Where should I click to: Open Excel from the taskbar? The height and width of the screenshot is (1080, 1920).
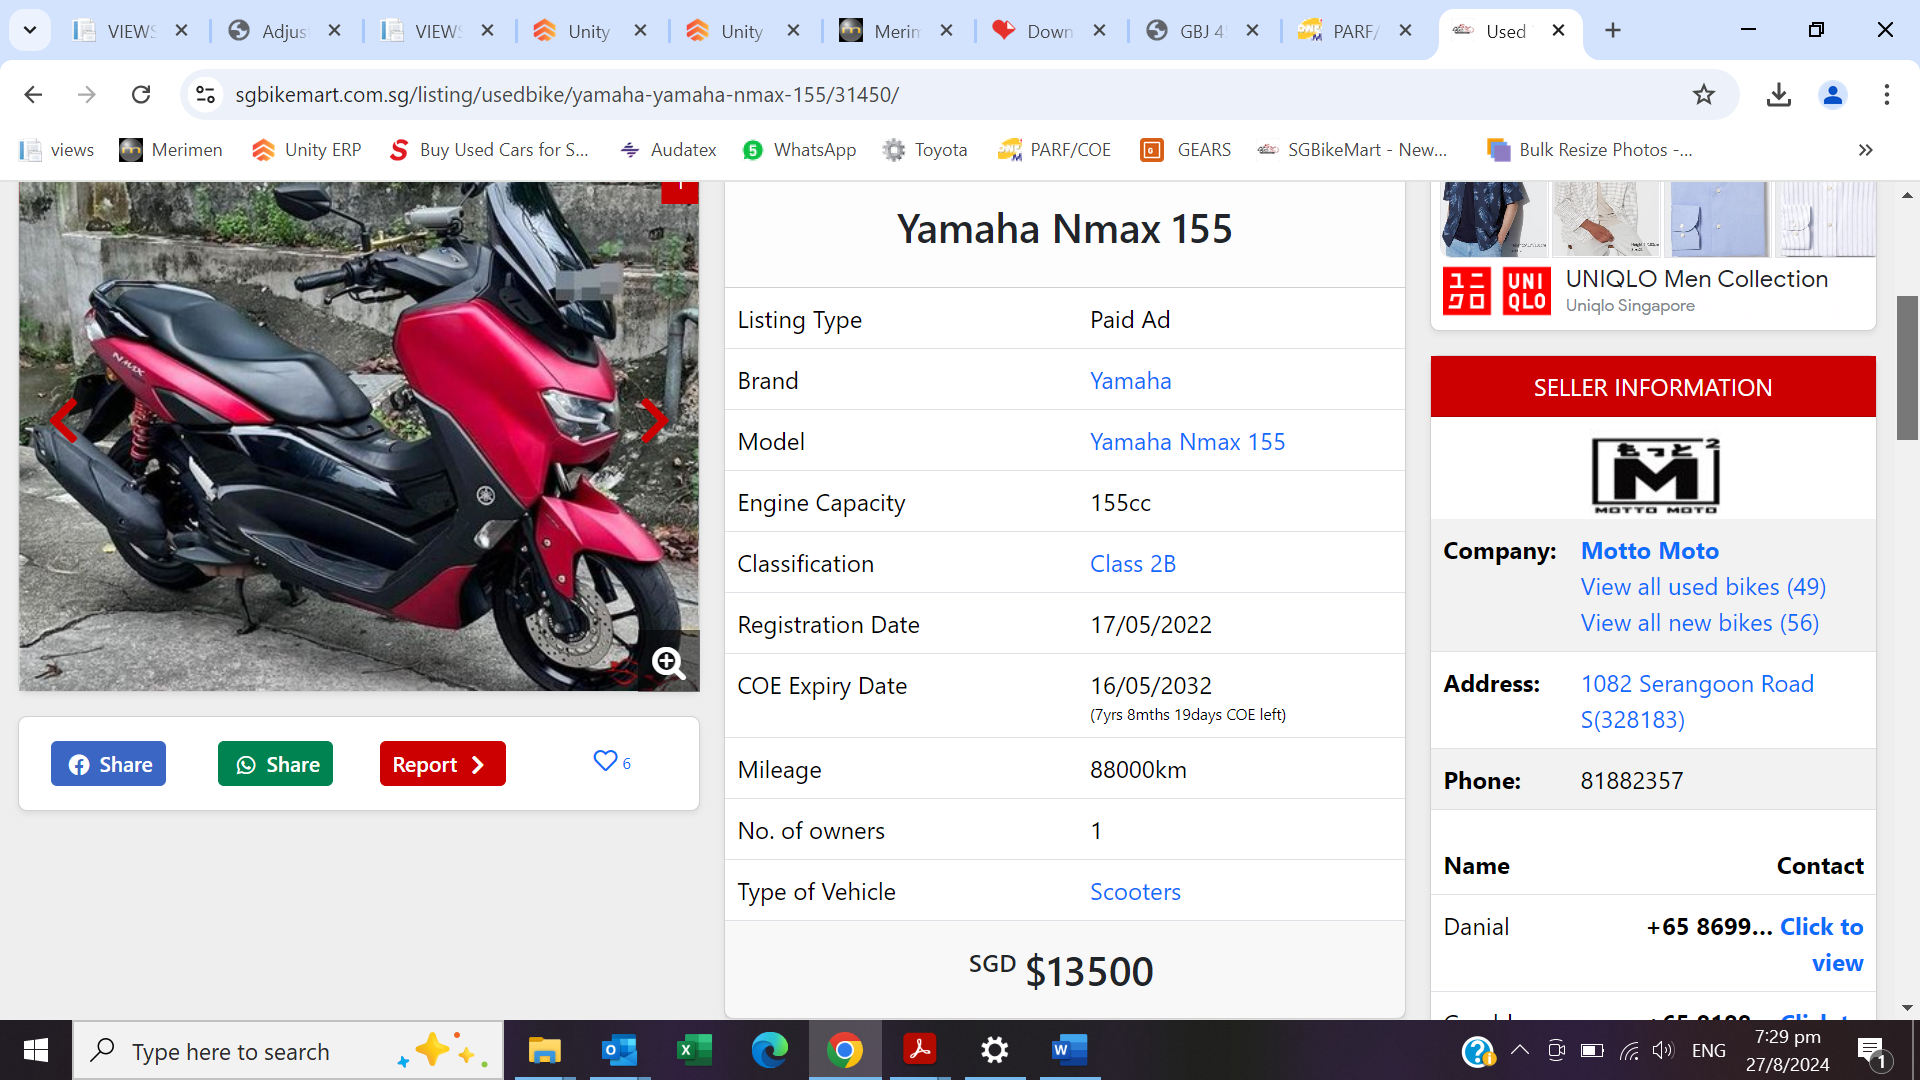click(694, 1050)
